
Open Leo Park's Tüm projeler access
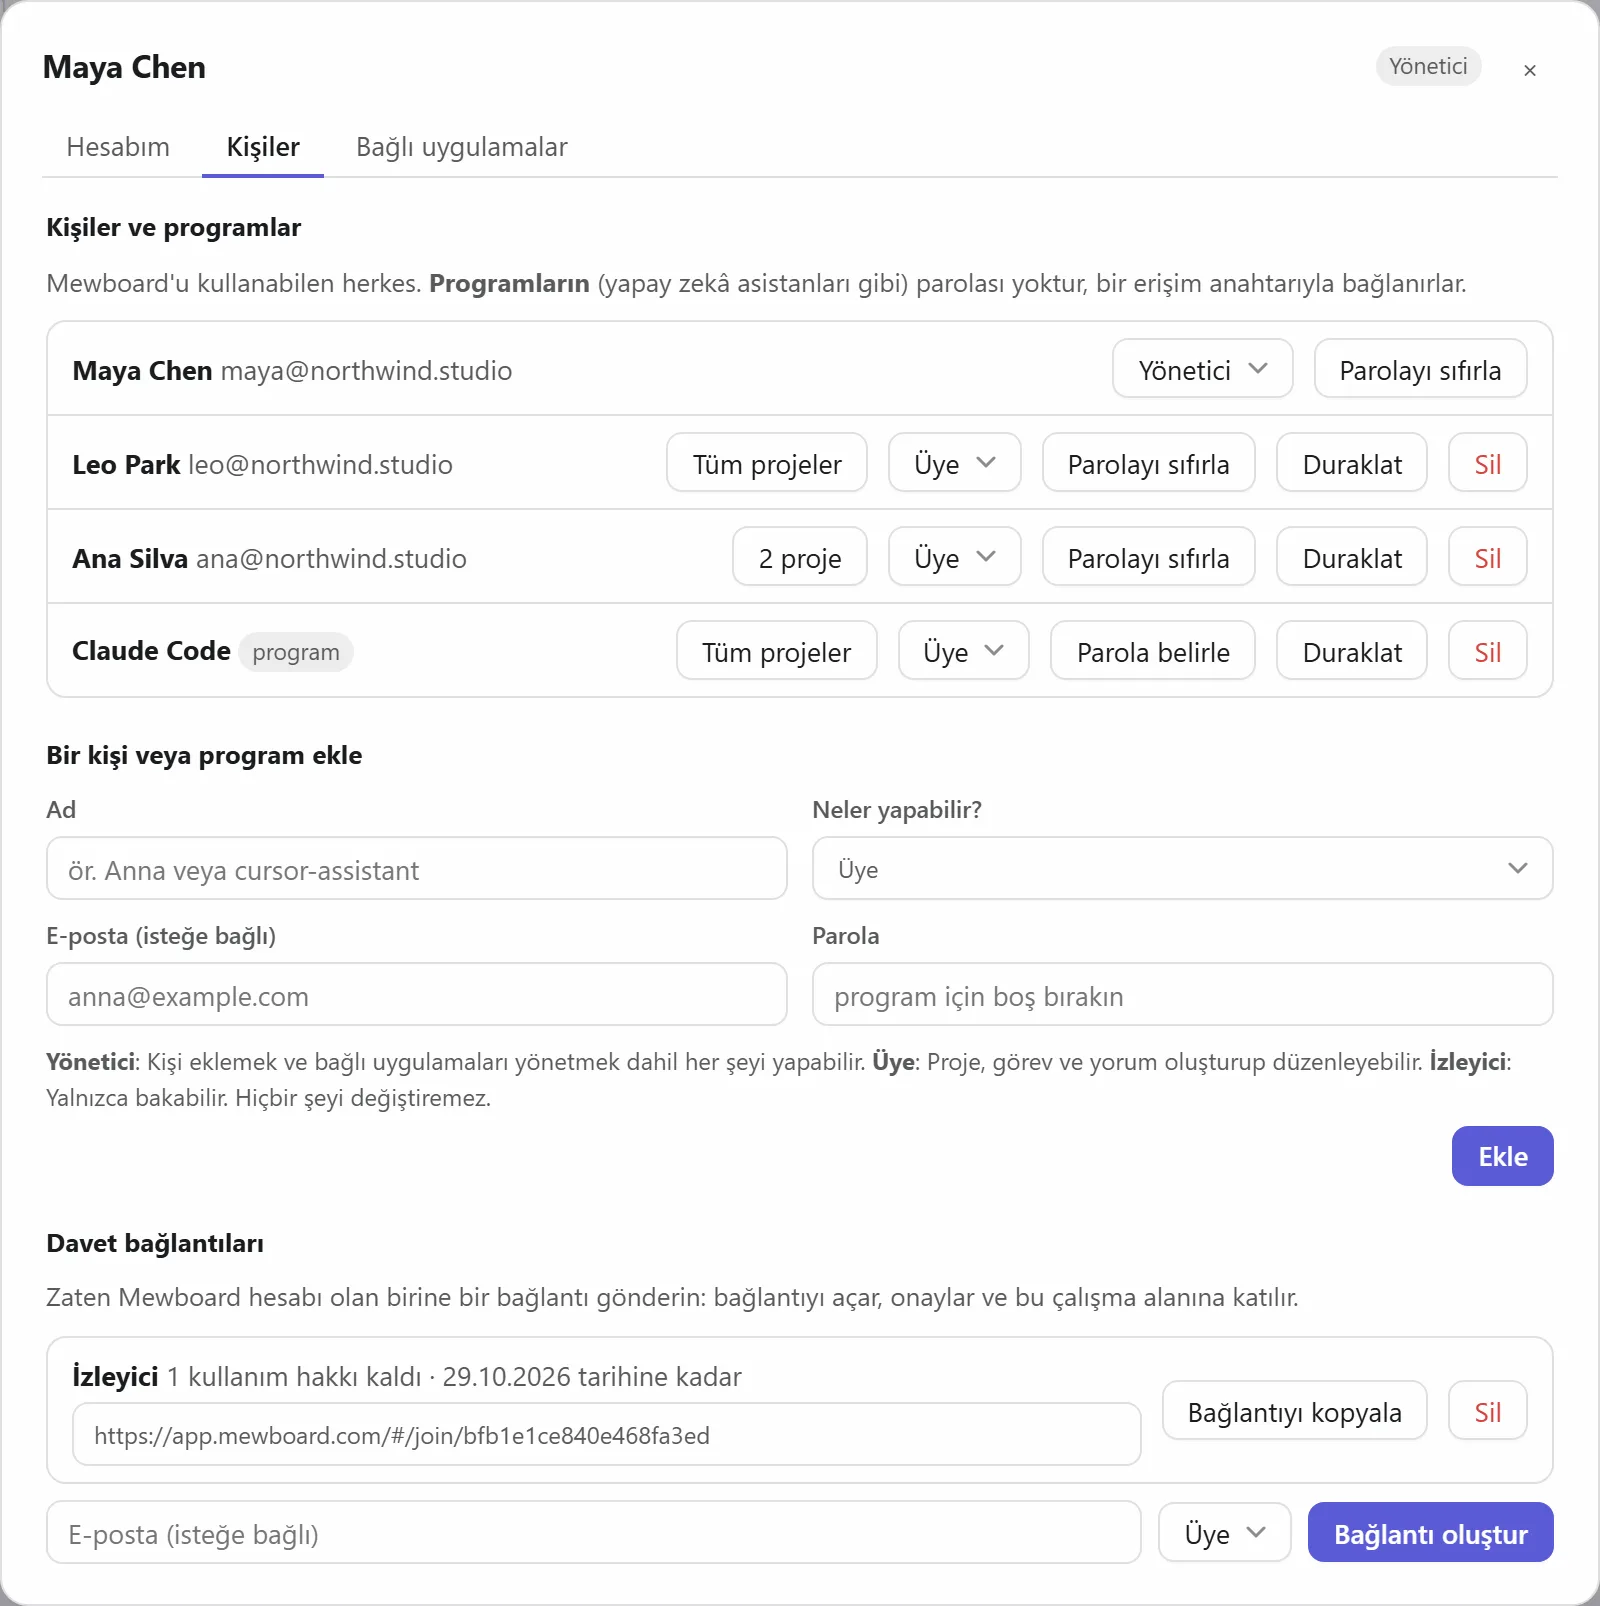pyautogui.click(x=767, y=463)
